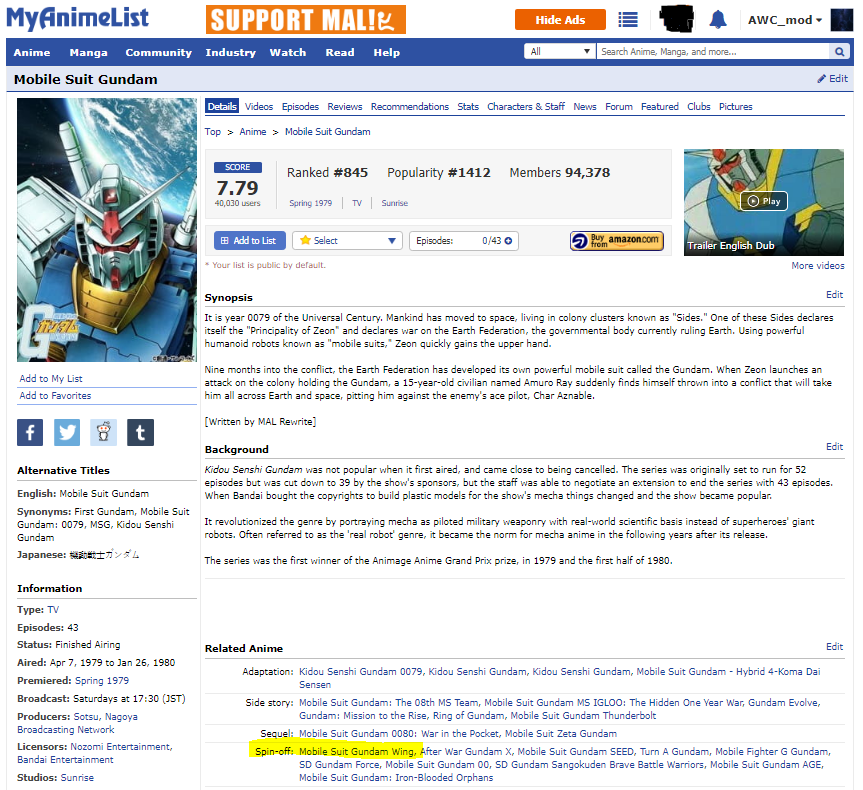Viewport: 863px width, 790px height.
Task: Open Mobile Suit Gundam Thunderbolt link
Action: point(583,716)
